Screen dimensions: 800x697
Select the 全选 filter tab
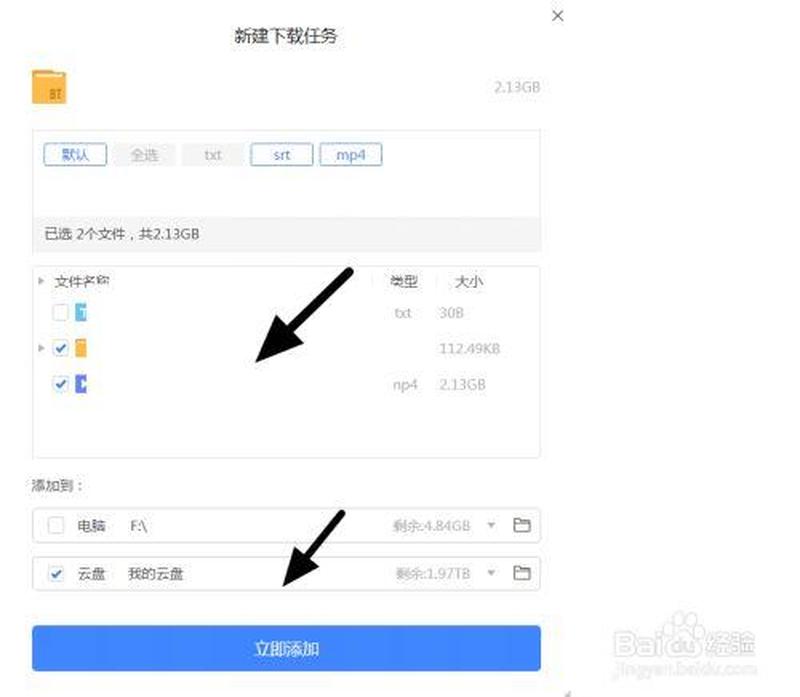pyautogui.click(x=144, y=155)
